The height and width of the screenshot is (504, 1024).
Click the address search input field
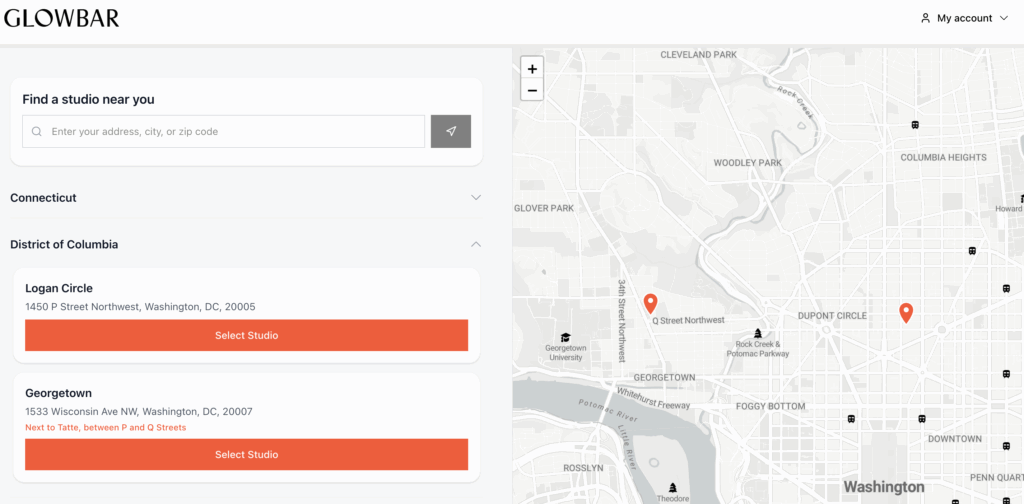click(x=235, y=132)
